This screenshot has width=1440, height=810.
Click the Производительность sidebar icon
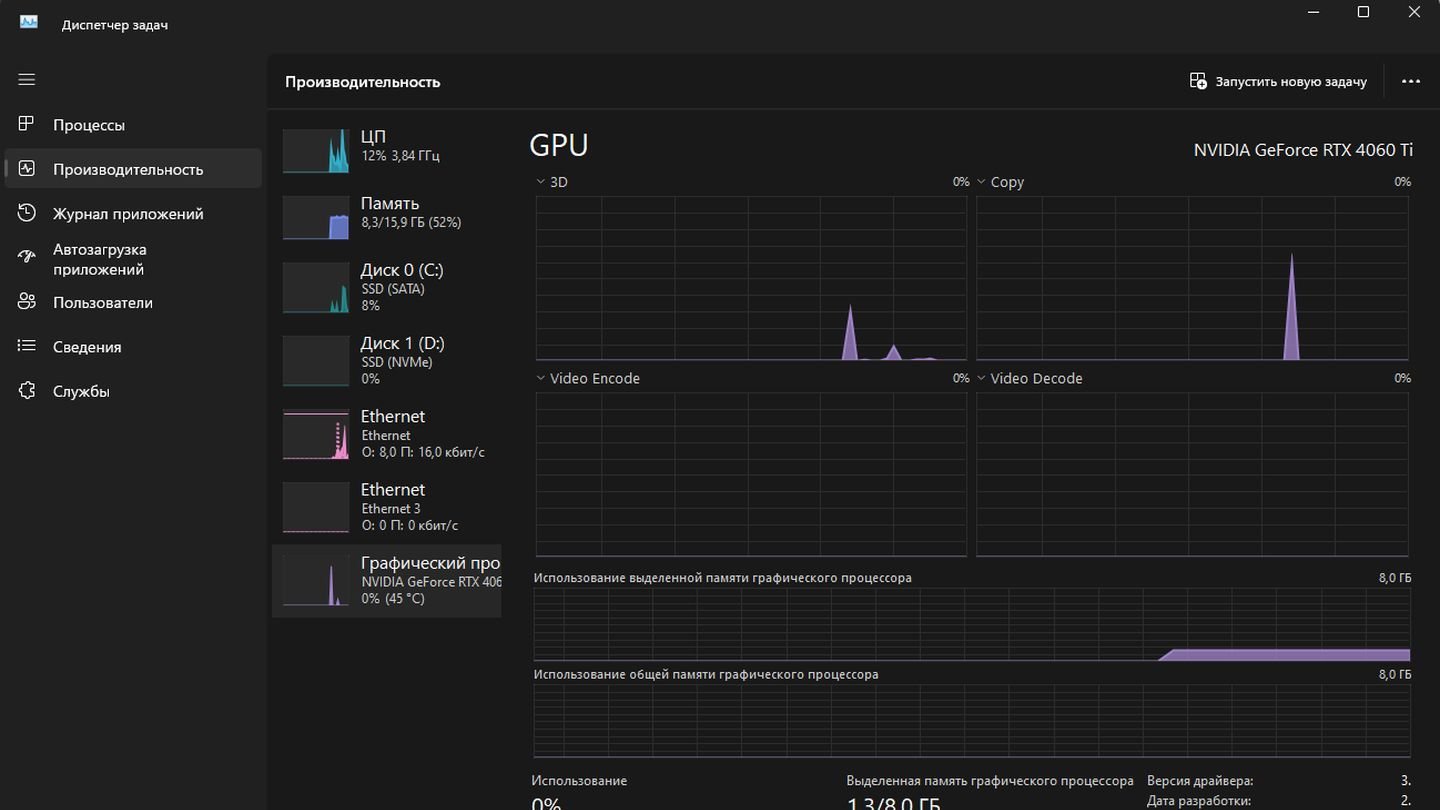point(27,169)
